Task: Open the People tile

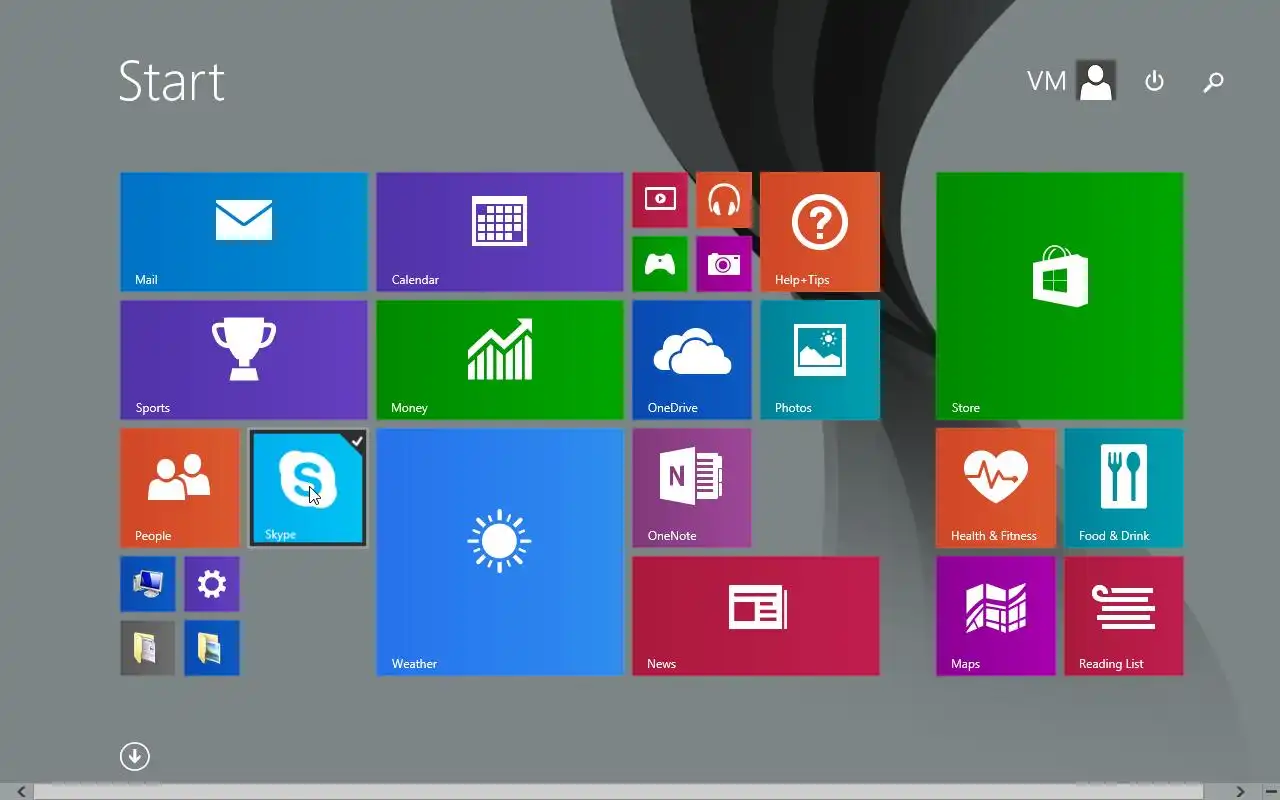Action: pos(180,488)
